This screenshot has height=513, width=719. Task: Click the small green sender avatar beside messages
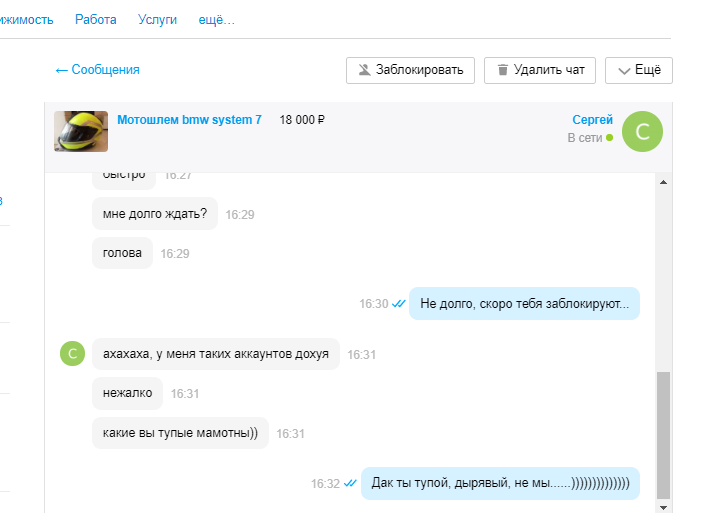pos(72,354)
